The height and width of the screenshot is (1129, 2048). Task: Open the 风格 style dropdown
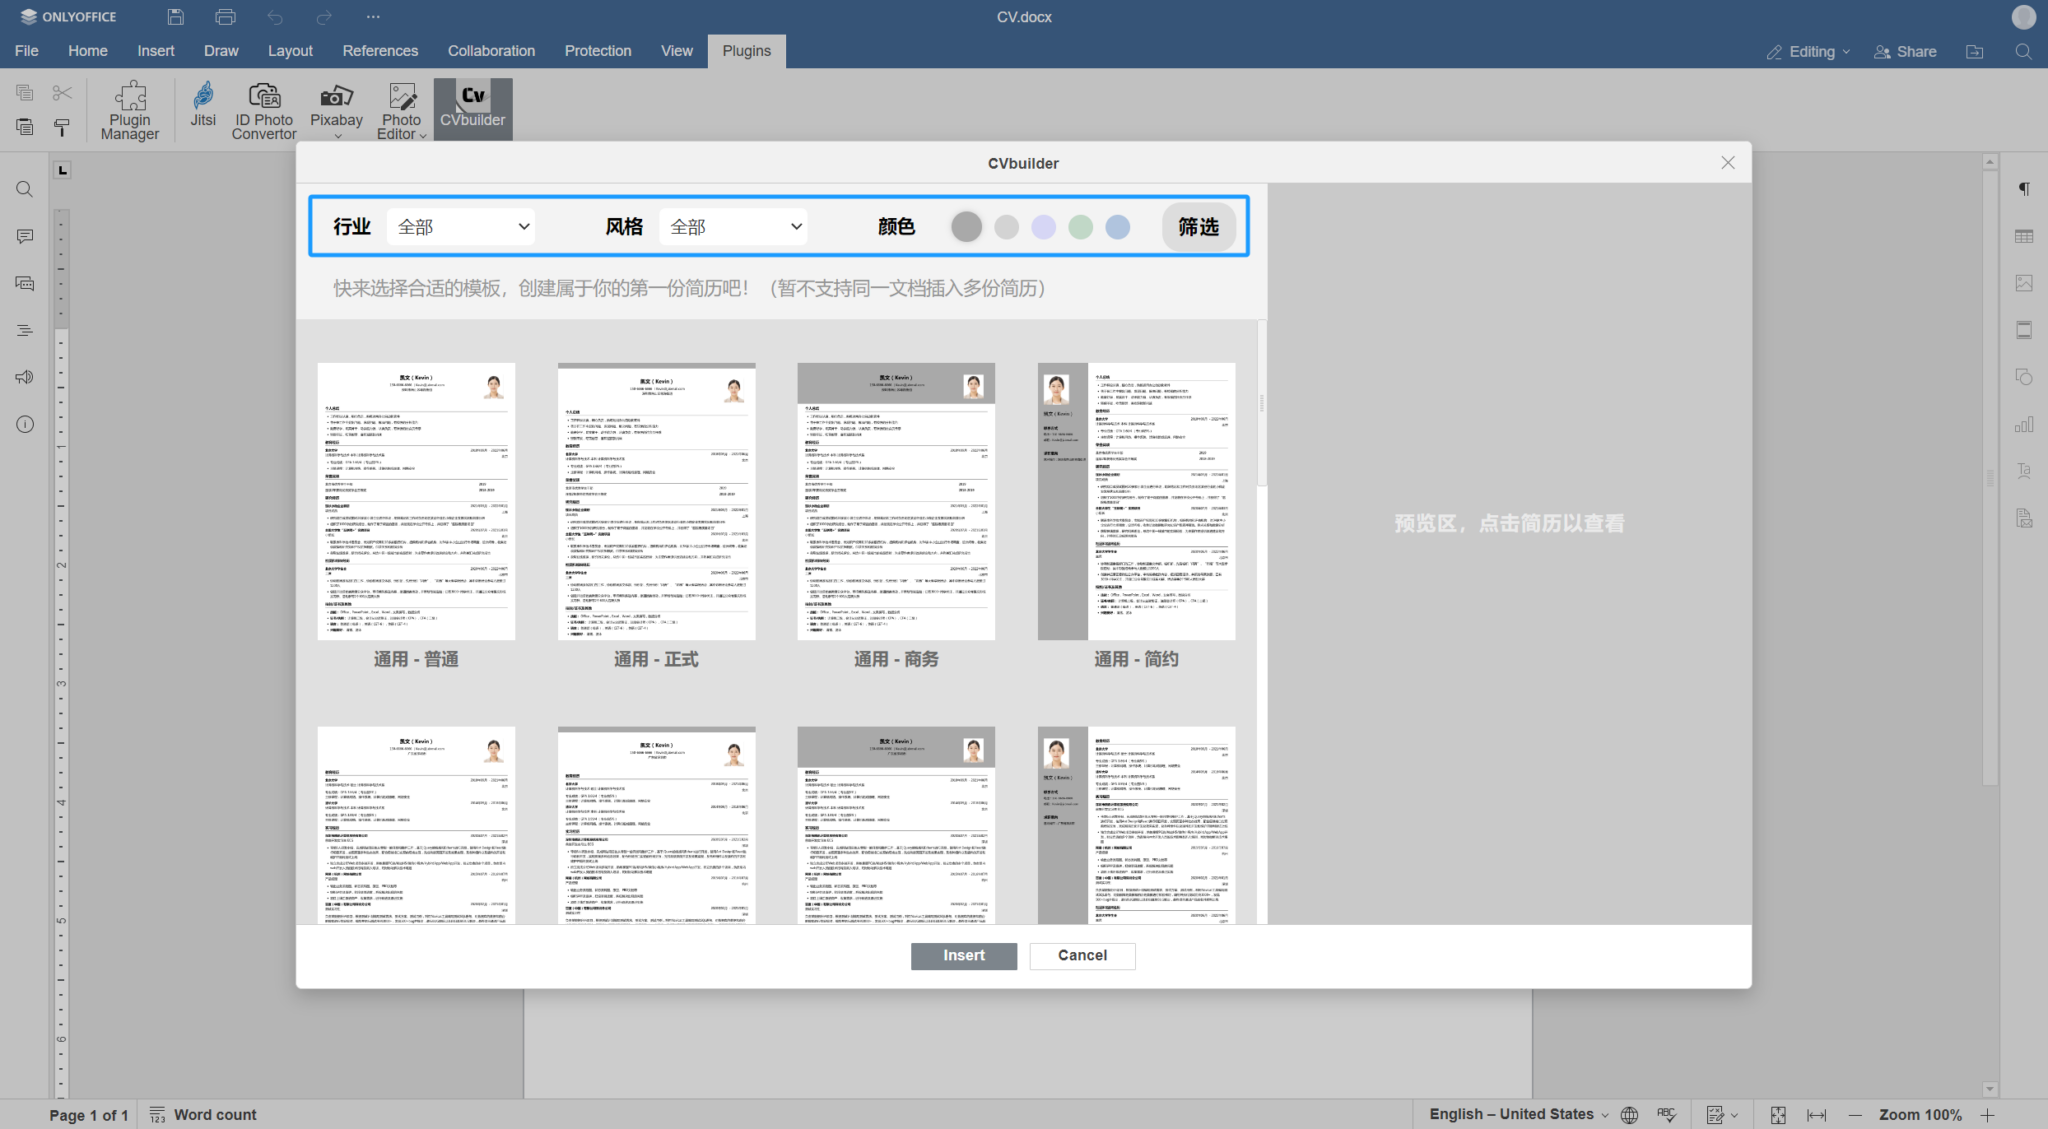coord(733,226)
